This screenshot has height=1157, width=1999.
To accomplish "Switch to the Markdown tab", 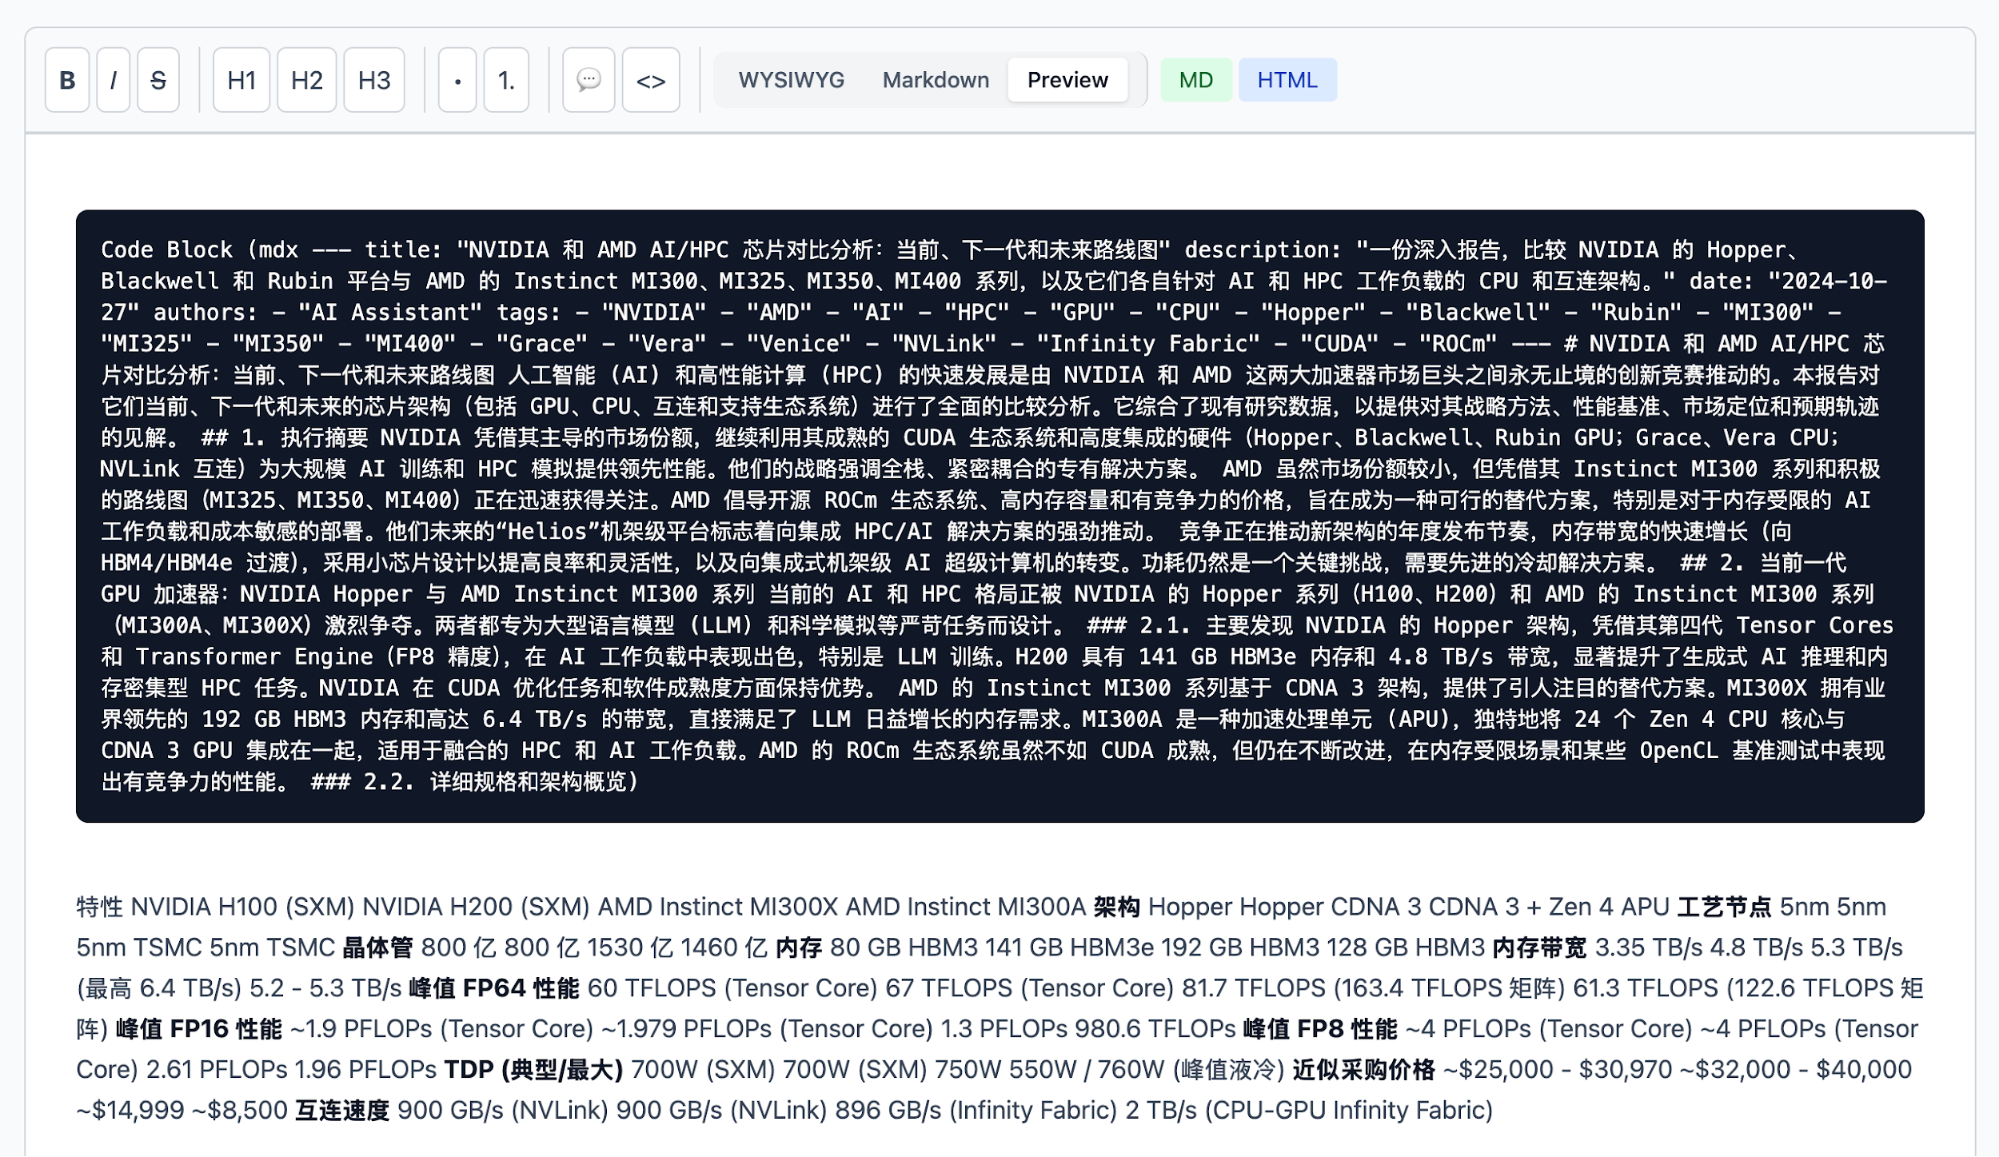I will tap(934, 79).
